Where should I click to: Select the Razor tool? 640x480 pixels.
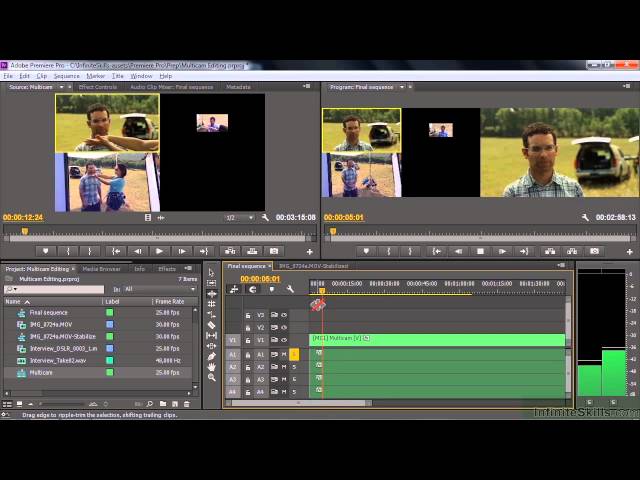211,325
